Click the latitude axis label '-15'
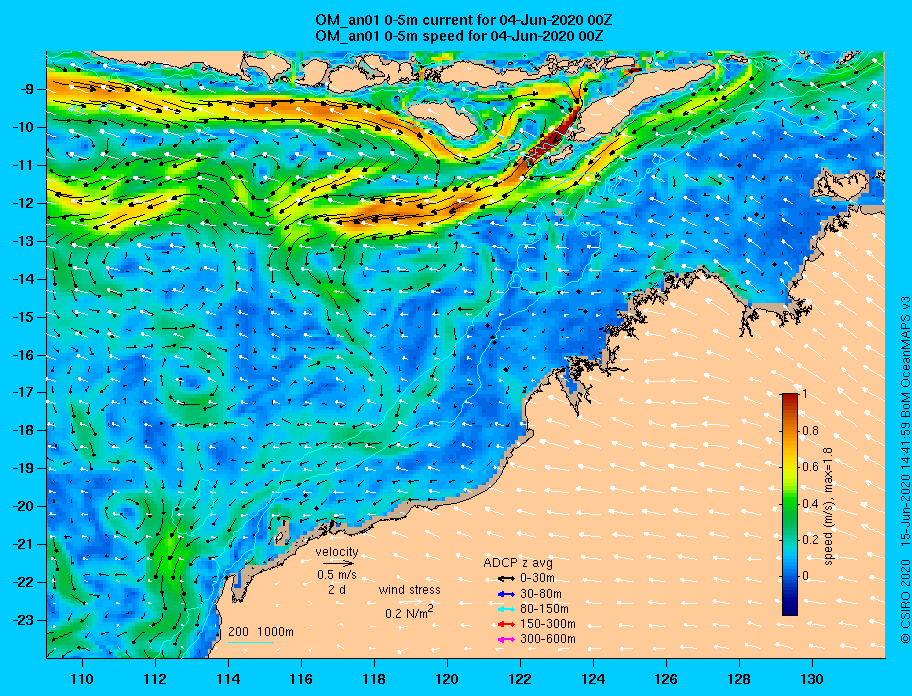 [x=24, y=317]
